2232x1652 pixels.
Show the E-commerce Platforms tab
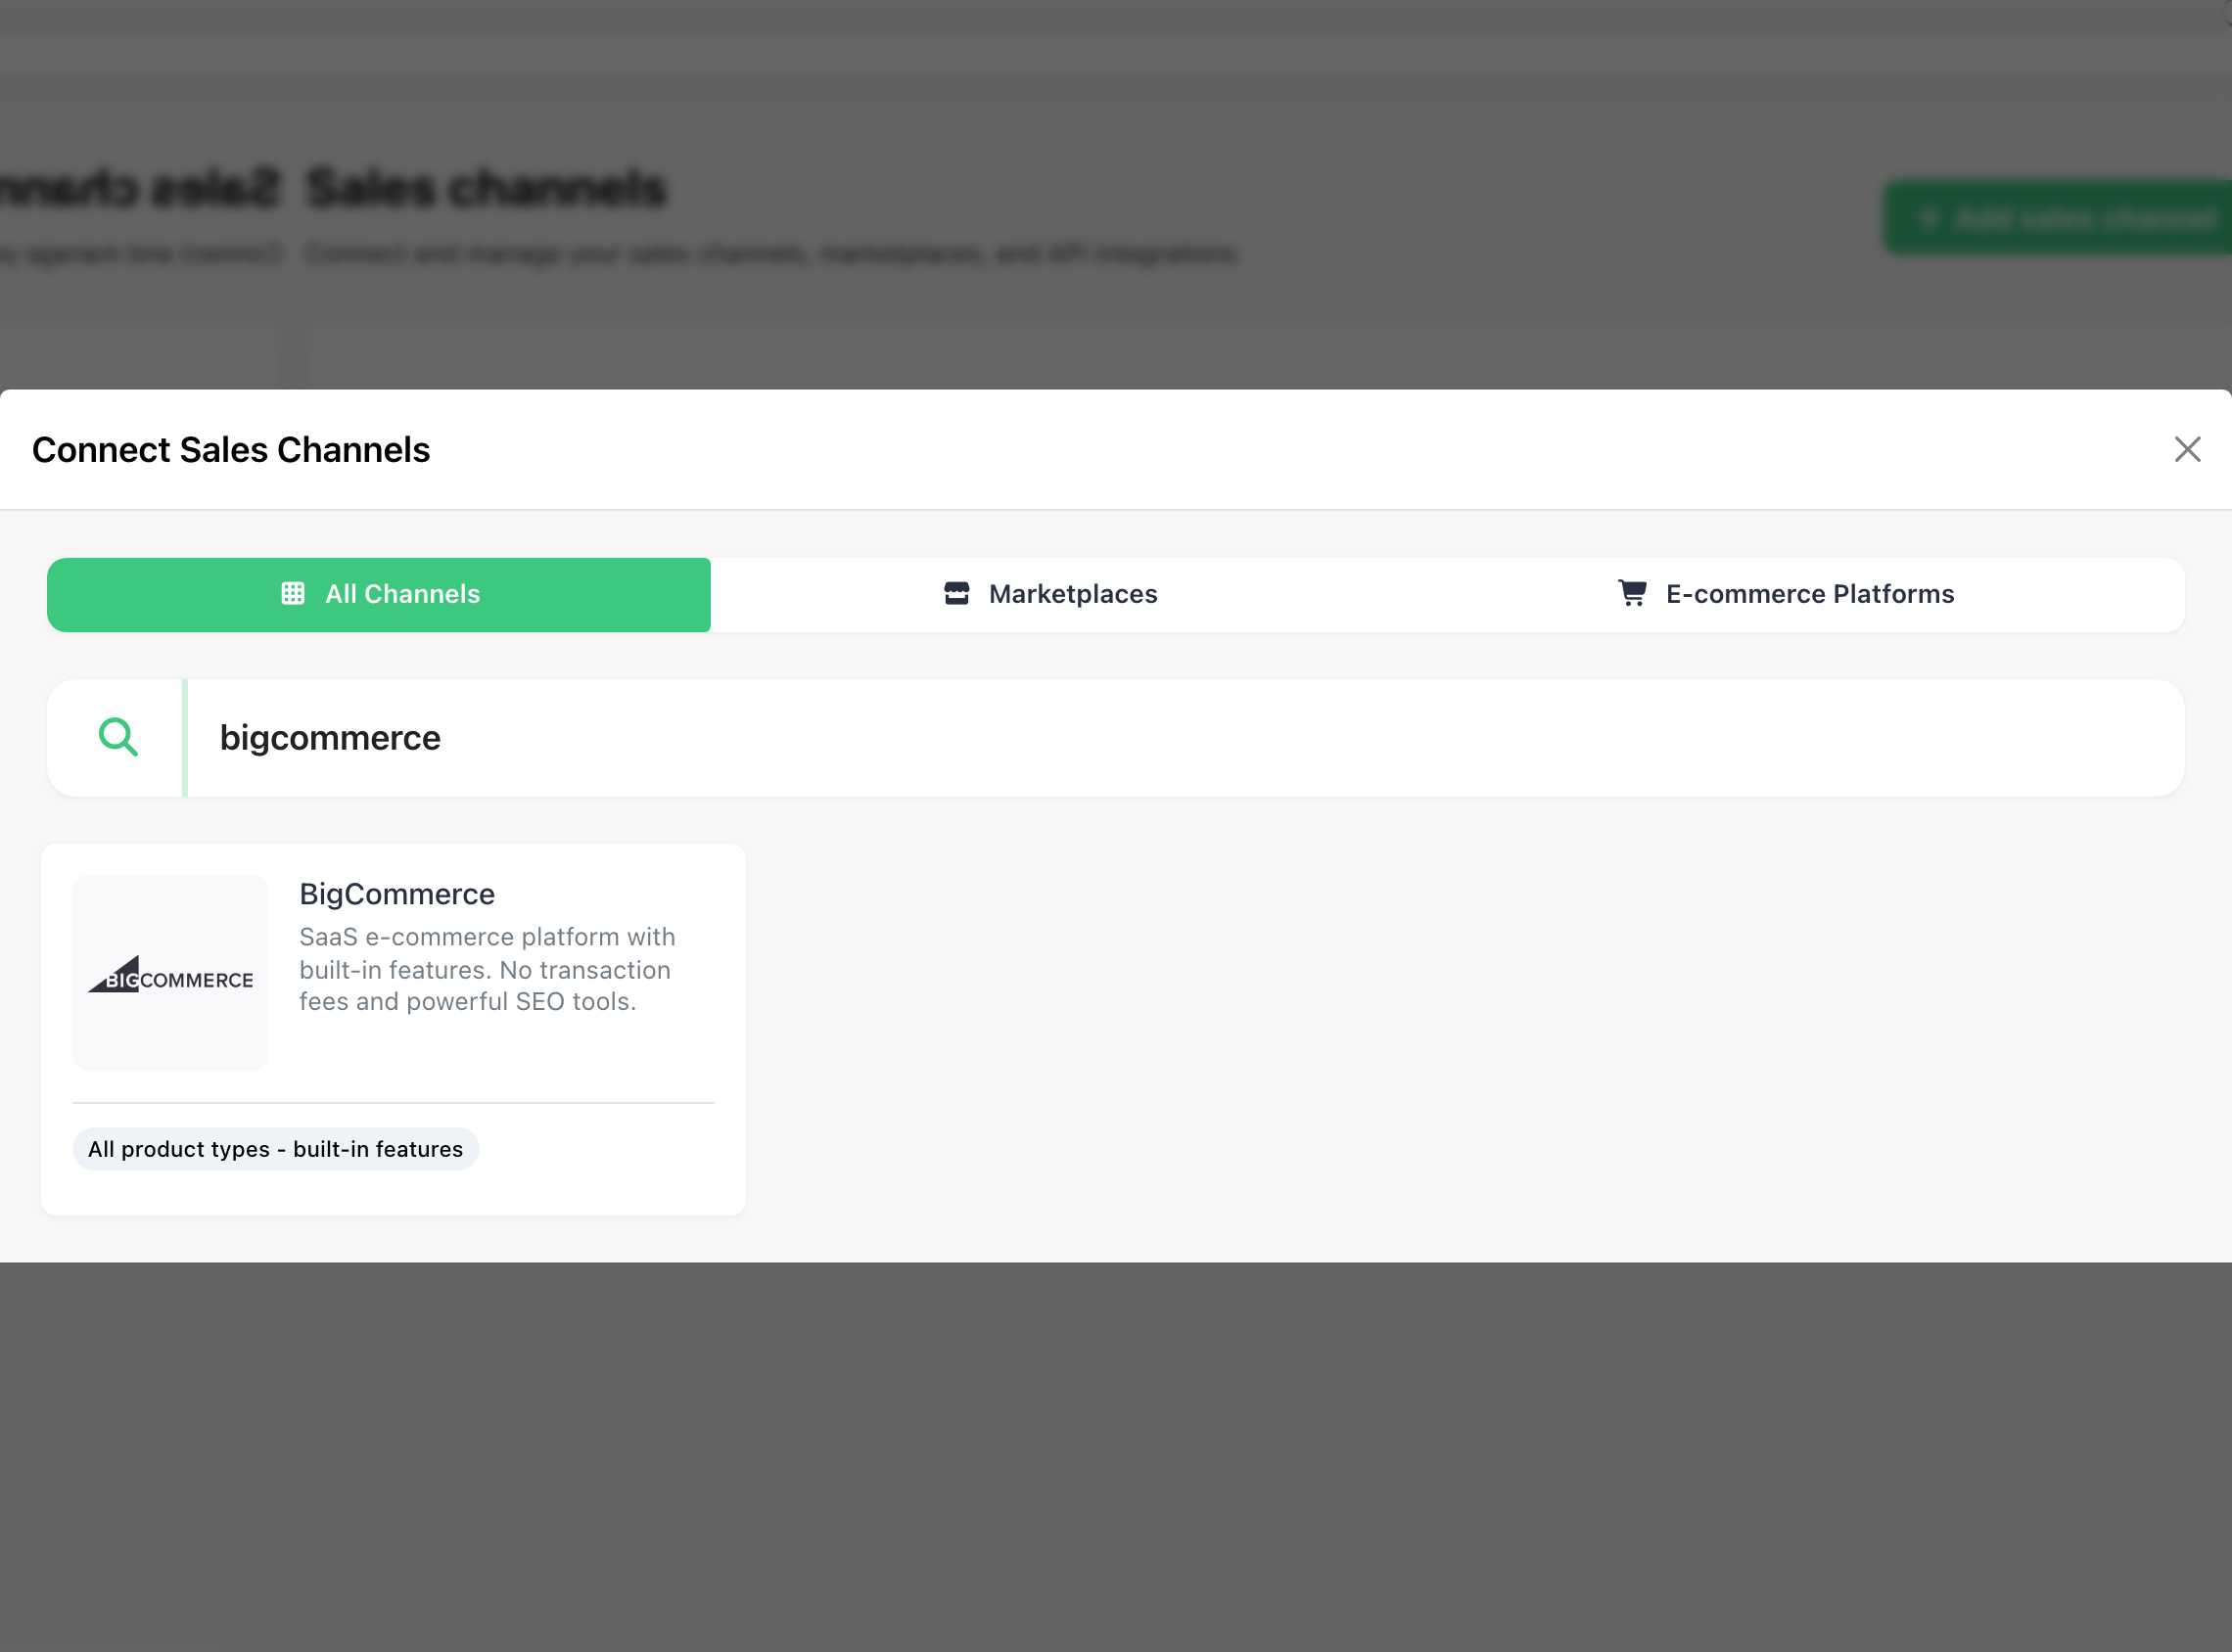(1786, 595)
